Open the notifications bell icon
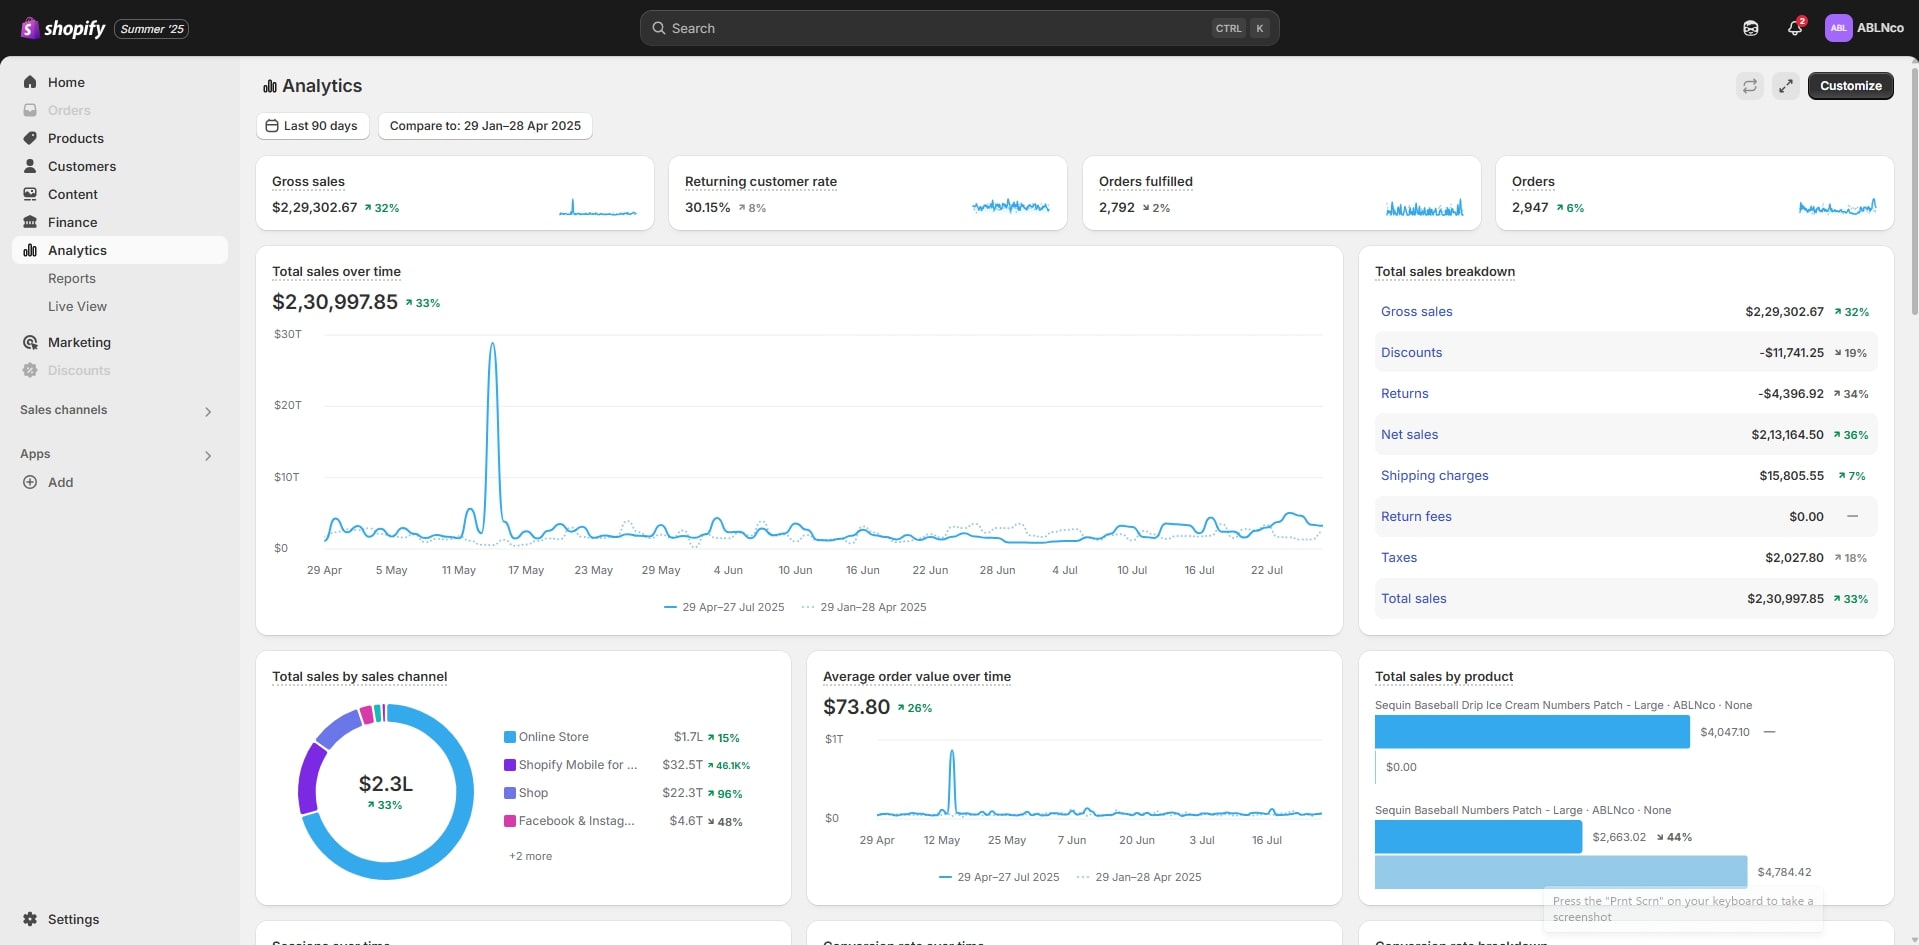This screenshot has height=945, width=1919. pyautogui.click(x=1795, y=28)
